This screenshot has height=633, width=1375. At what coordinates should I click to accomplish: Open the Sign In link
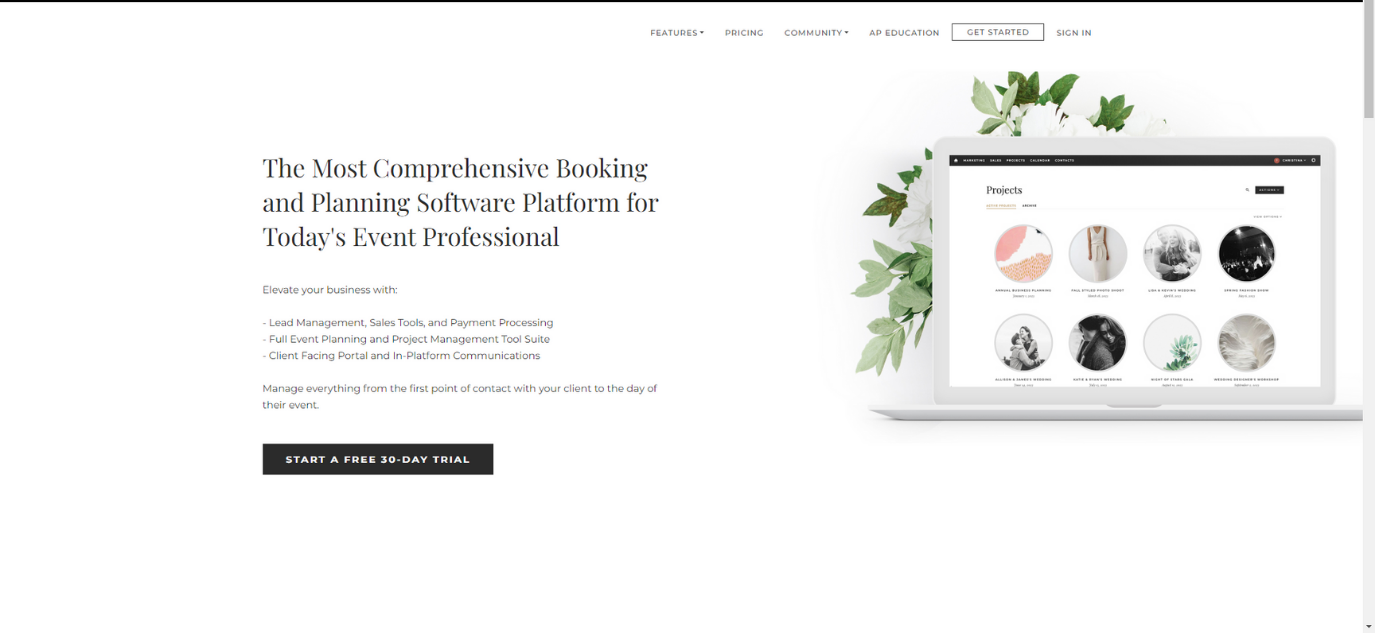1074,33
